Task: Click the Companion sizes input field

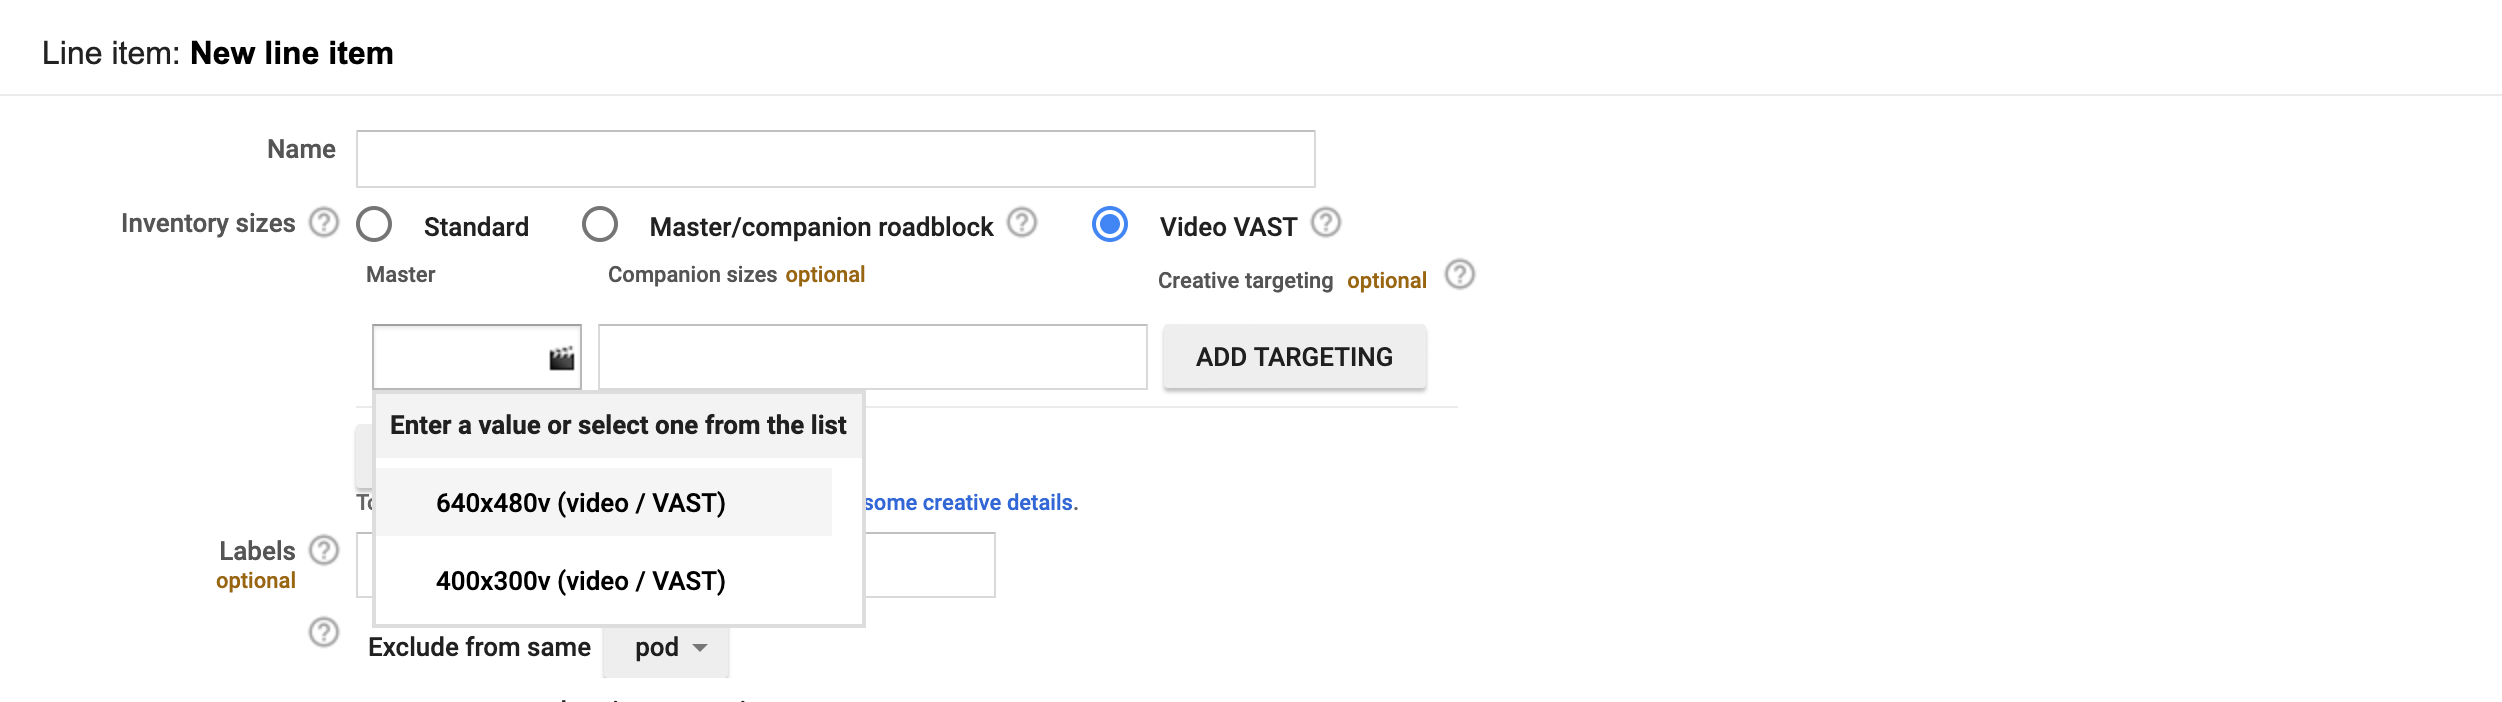Action: [870, 357]
